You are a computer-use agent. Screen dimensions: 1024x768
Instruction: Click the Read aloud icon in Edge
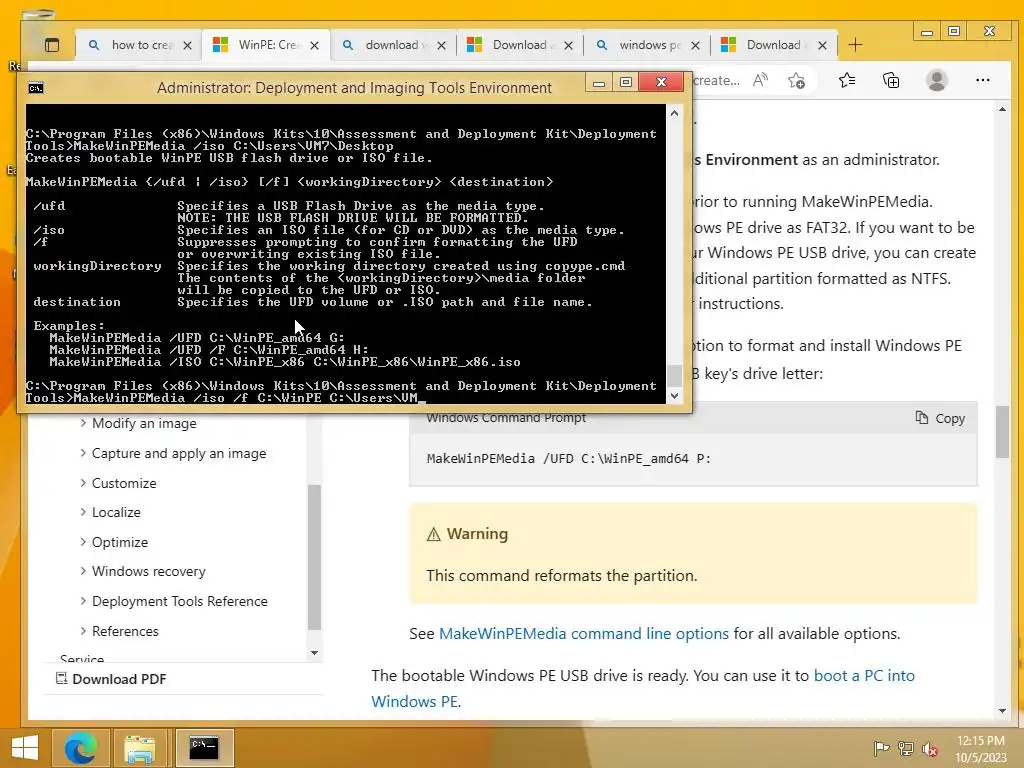point(760,80)
